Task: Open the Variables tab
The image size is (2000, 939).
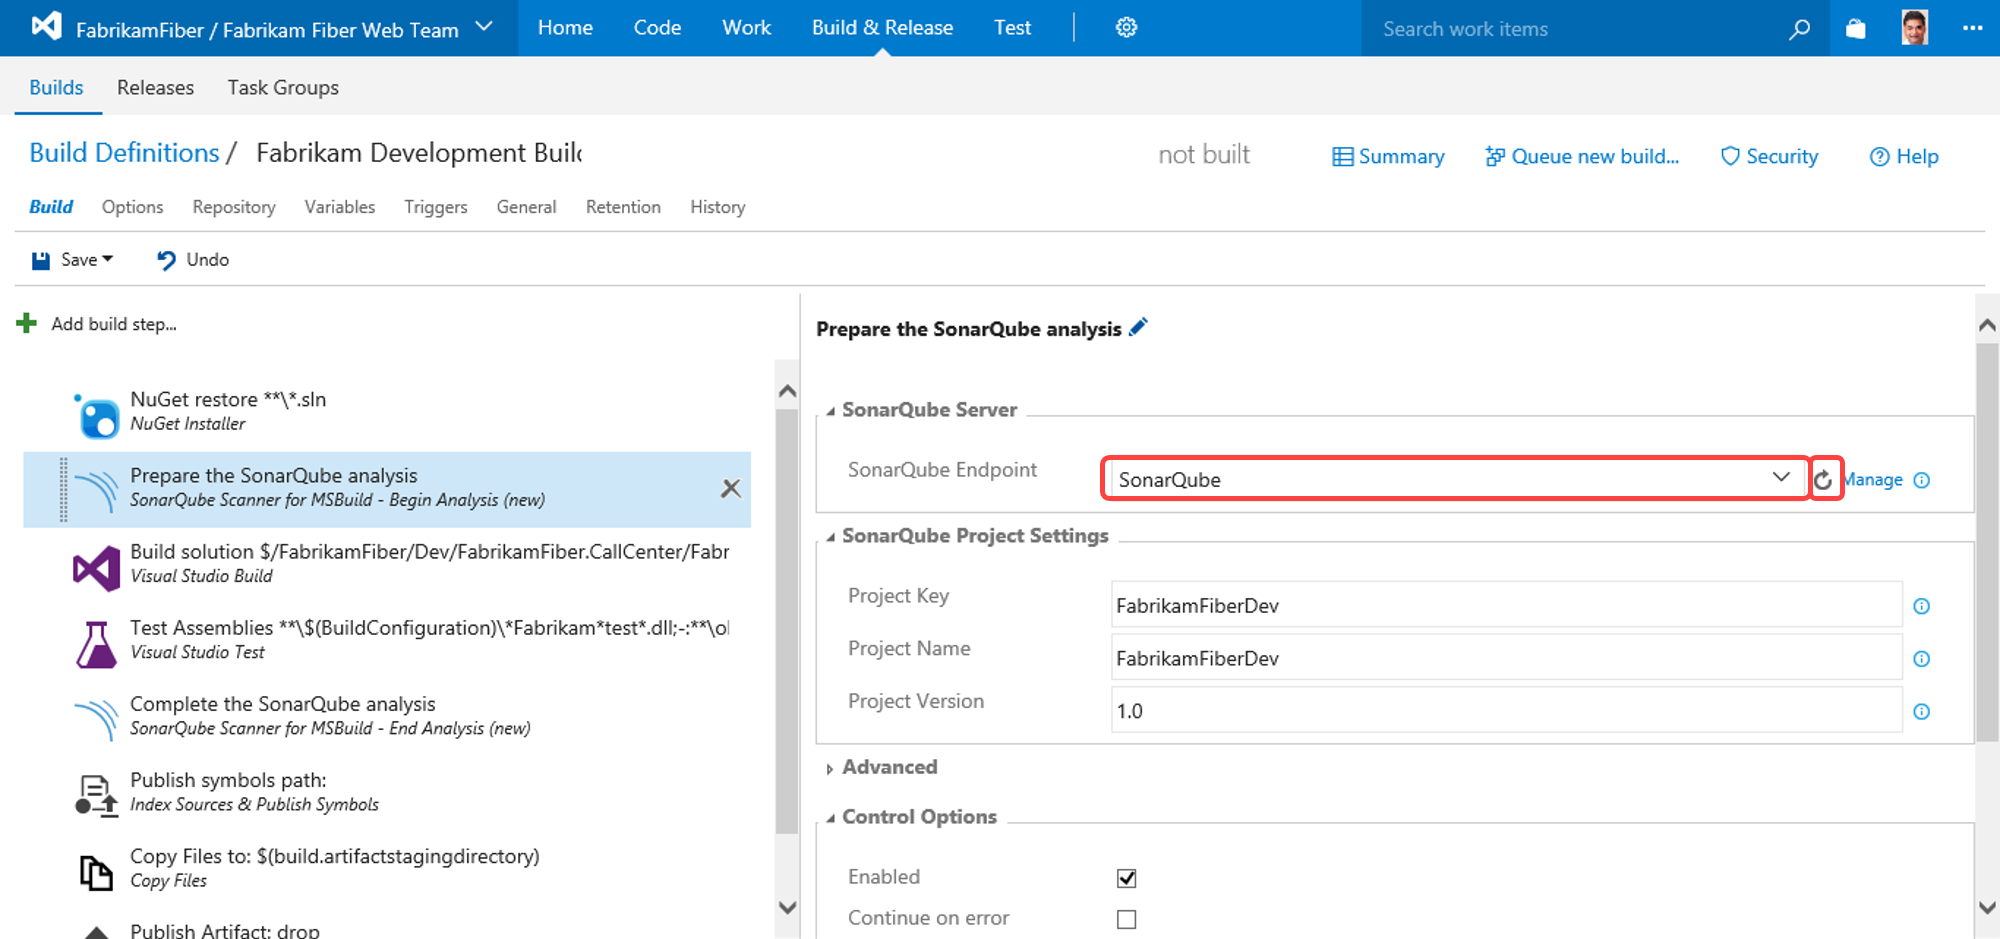Action: pyautogui.click(x=340, y=207)
